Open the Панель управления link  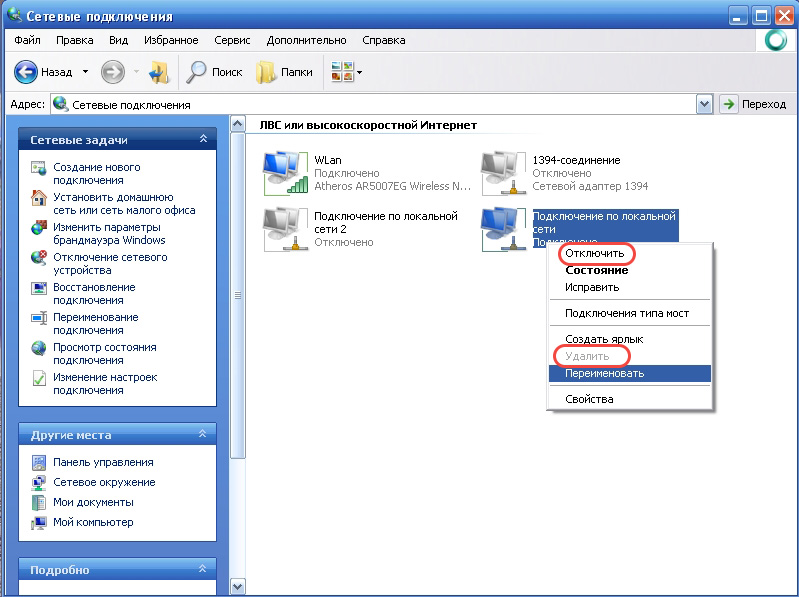103,463
